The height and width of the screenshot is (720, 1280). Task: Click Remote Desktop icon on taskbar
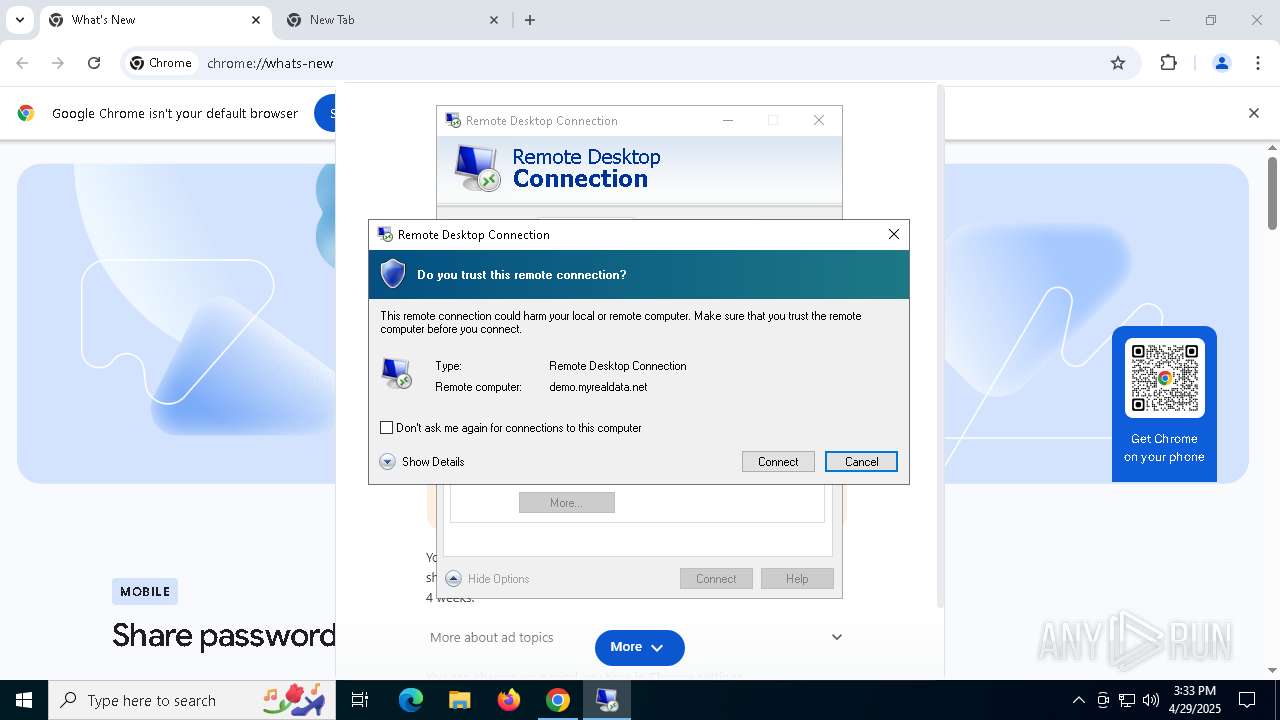pyautogui.click(x=607, y=700)
